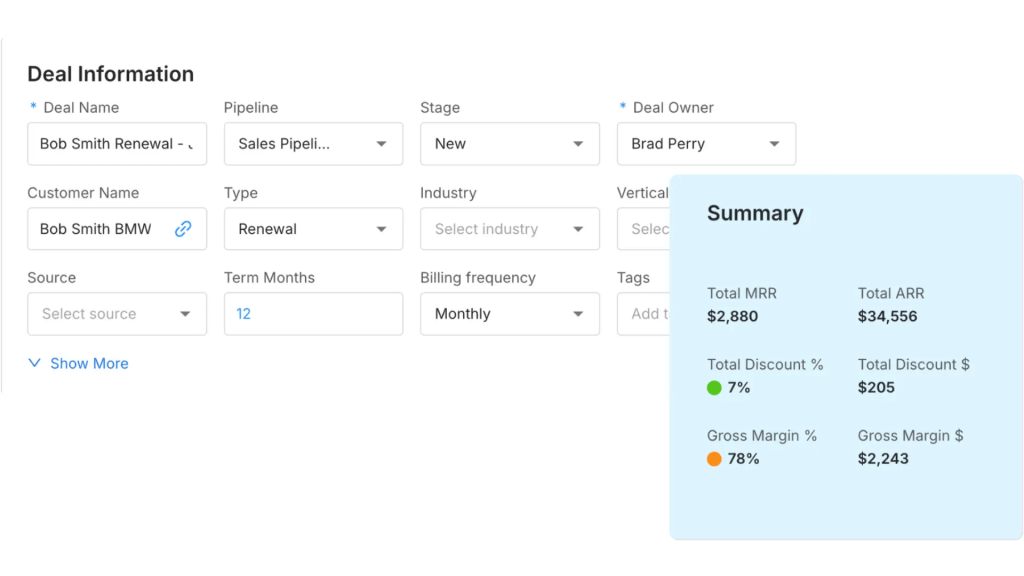
Task: Open the Billing frequency dropdown
Action: 509,314
